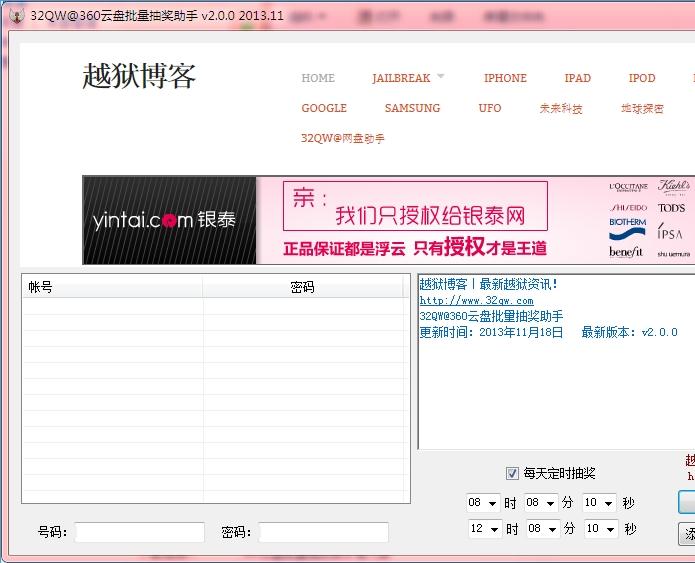695x563 pixels.
Task: Click the SHISEIDO brand logo
Action: pyautogui.click(x=628, y=207)
